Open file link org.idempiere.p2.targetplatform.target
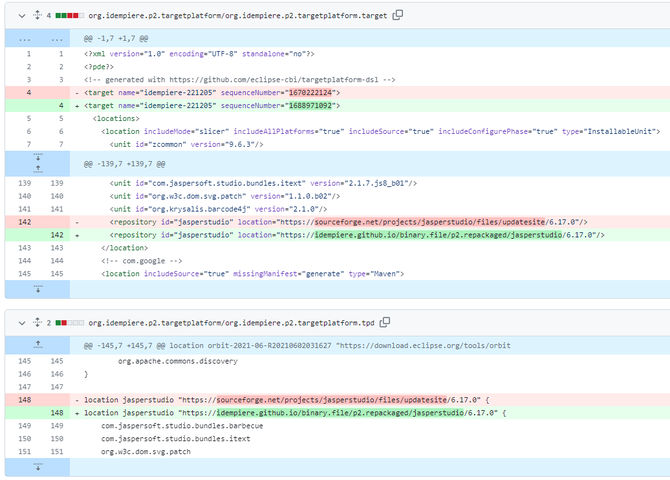The image size is (670, 480). [x=238, y=16]
